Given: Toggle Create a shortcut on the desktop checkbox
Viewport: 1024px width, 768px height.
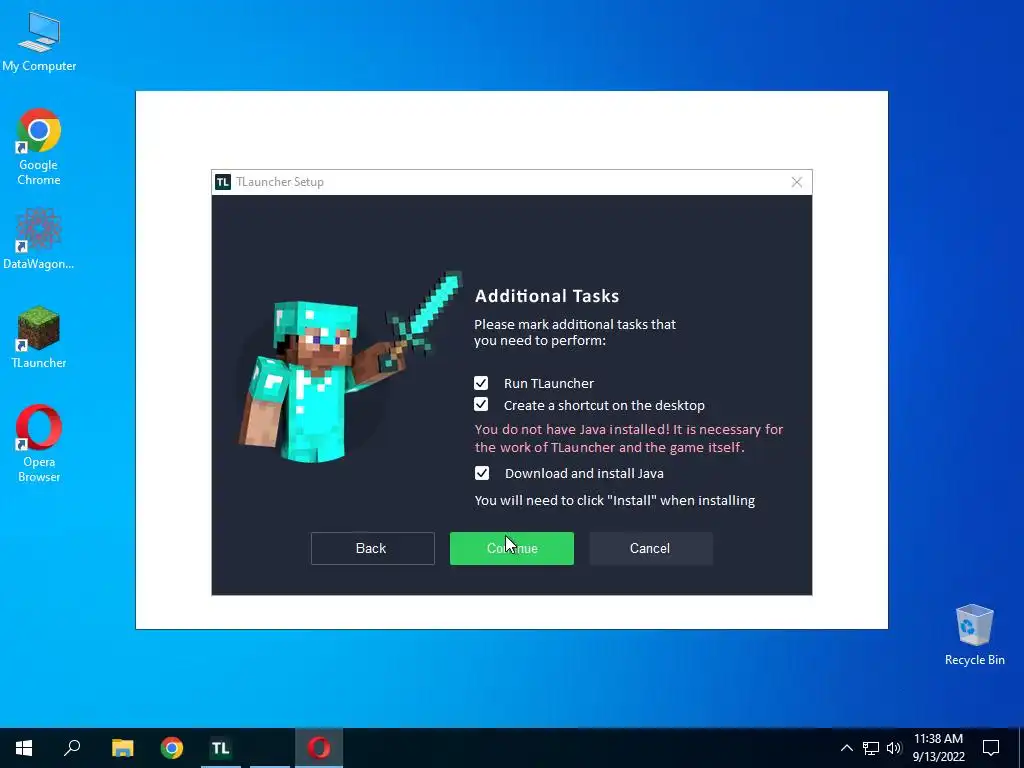Looking at the screenshot, I should 481,405.
